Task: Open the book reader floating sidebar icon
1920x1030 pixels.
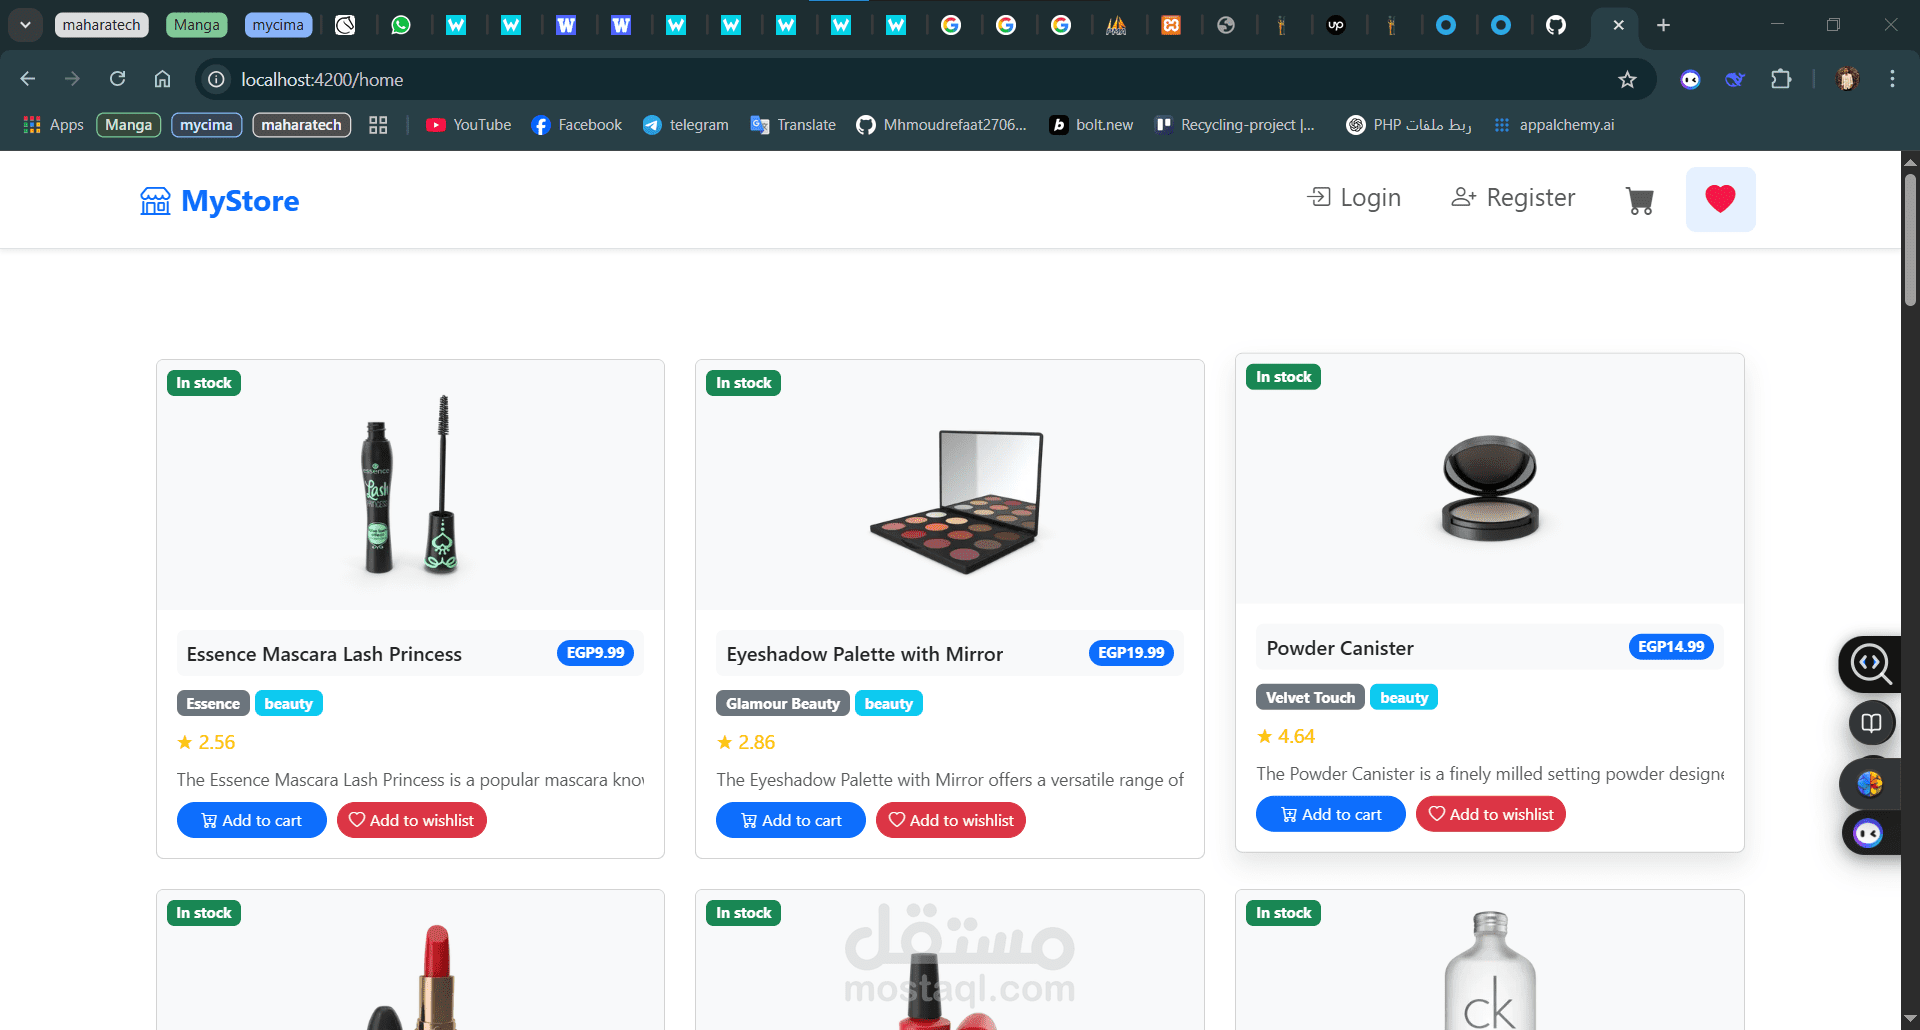Action: (1872, 722)
